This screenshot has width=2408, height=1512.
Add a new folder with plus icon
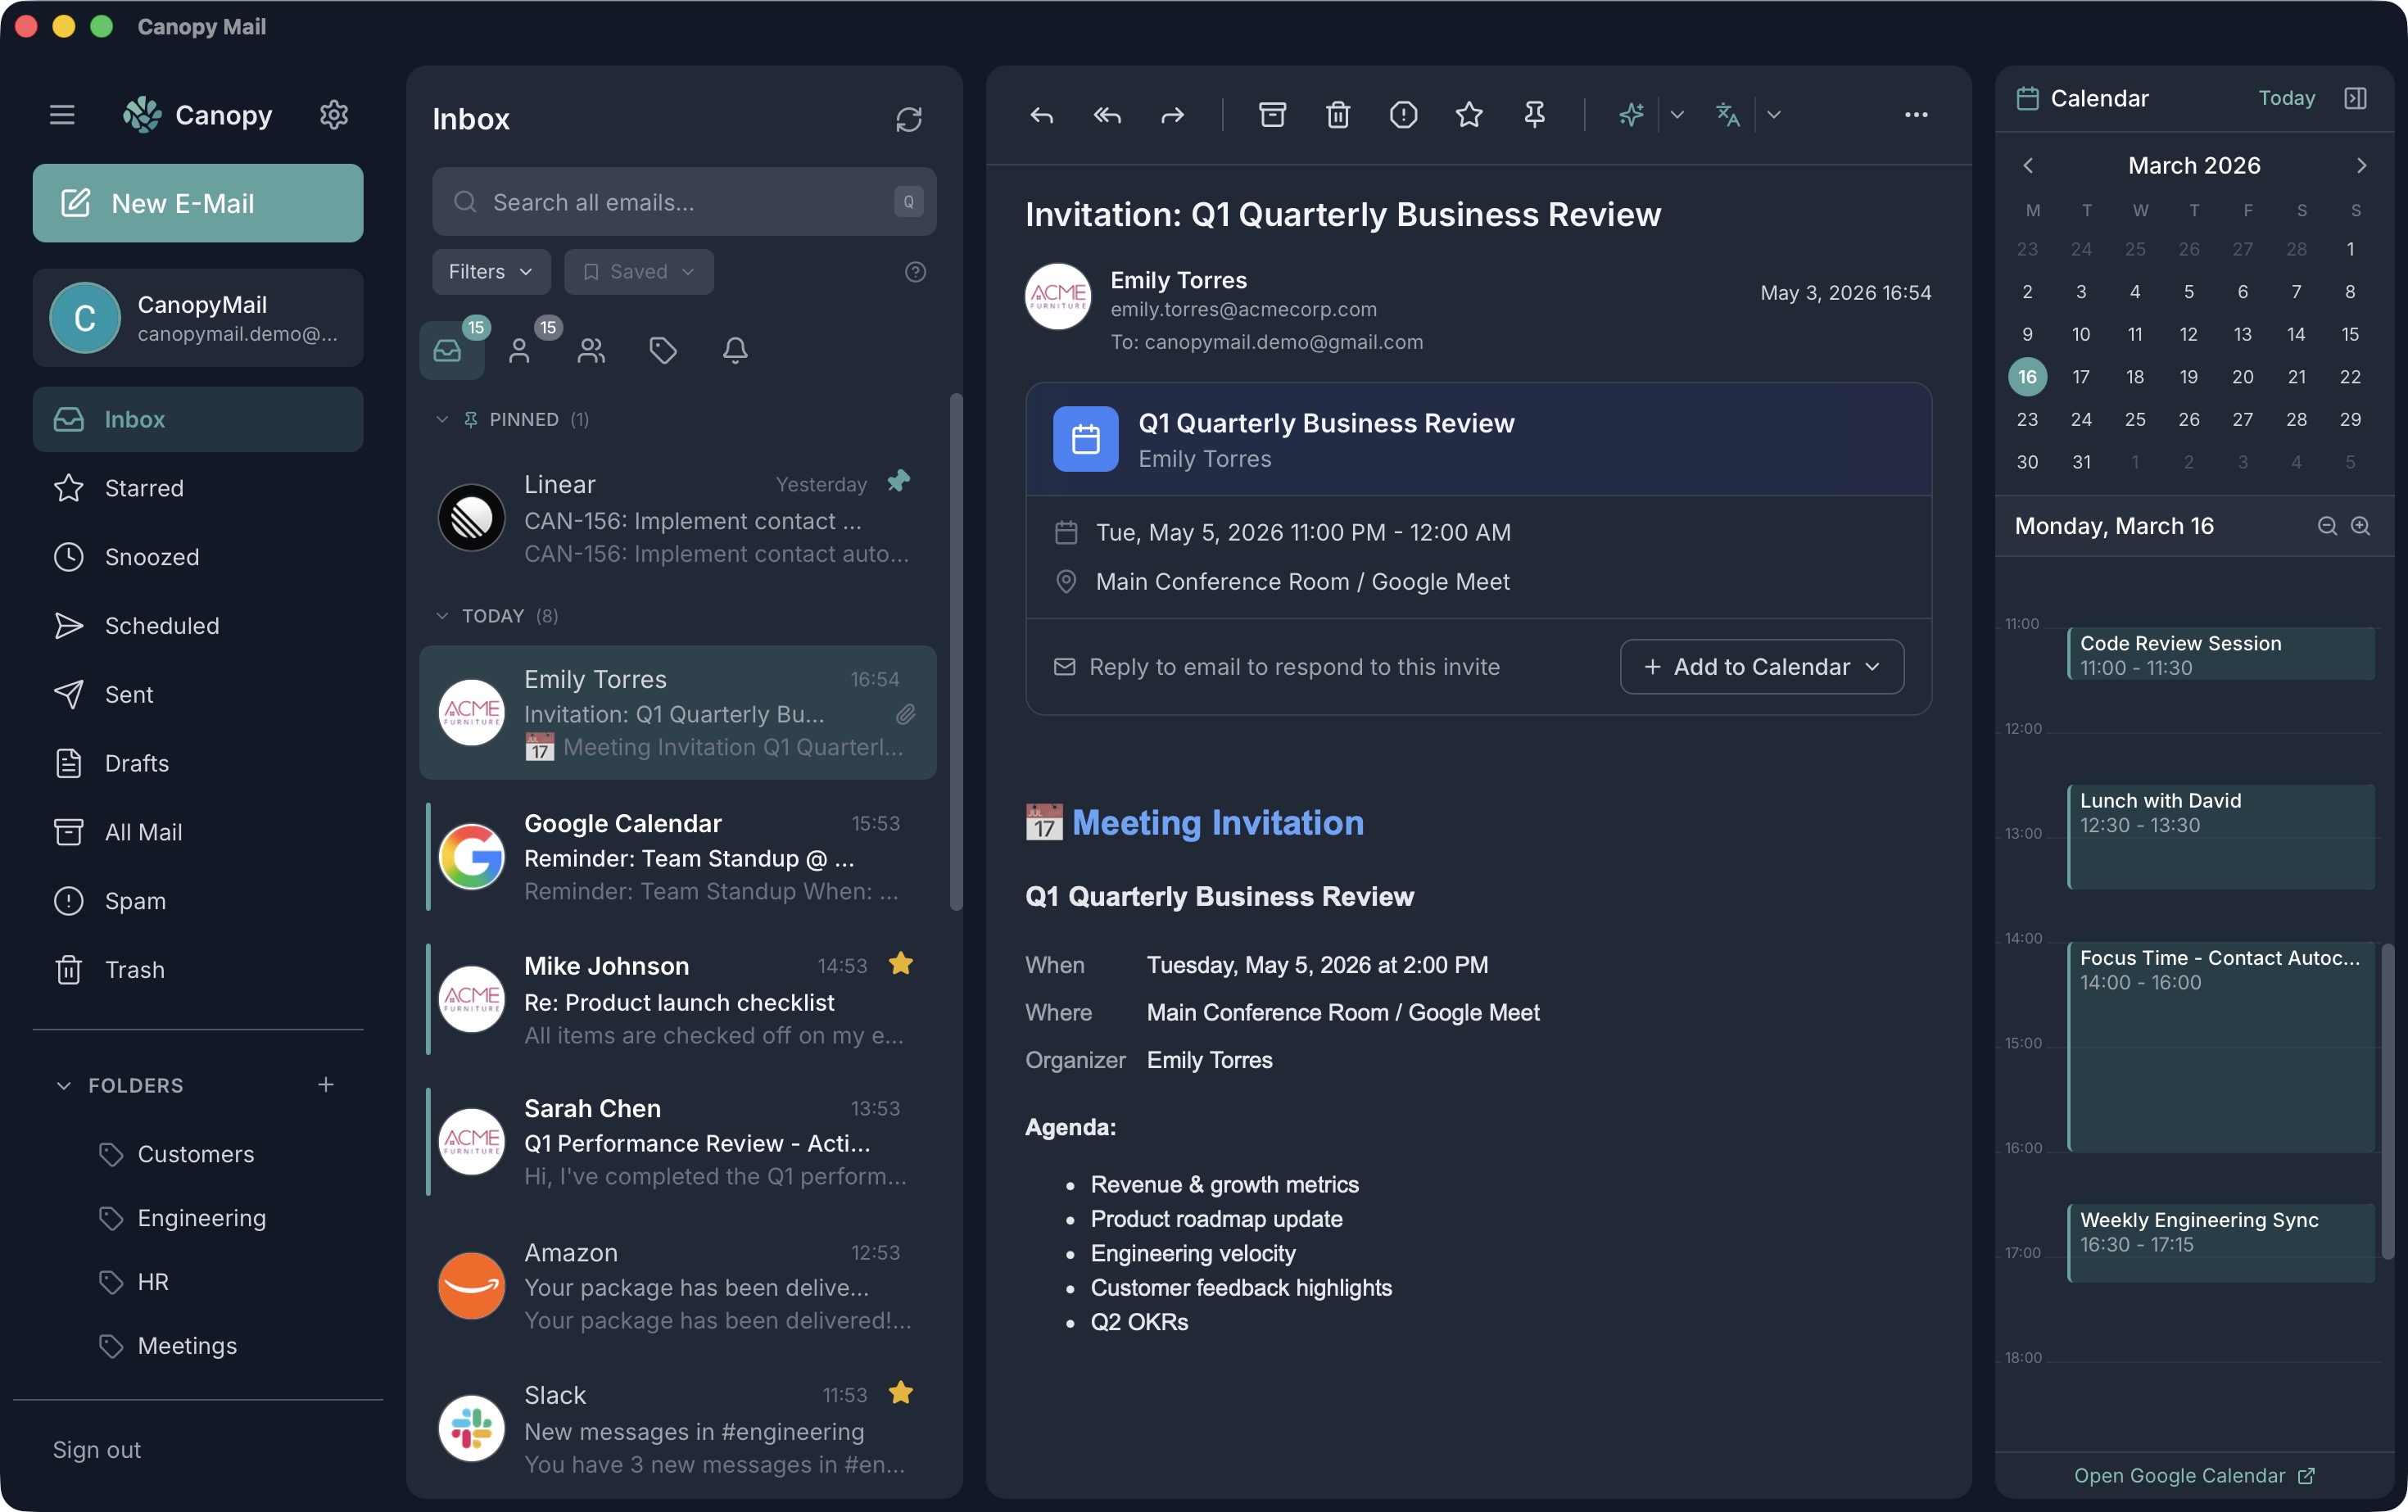[x=326, y=1085]
